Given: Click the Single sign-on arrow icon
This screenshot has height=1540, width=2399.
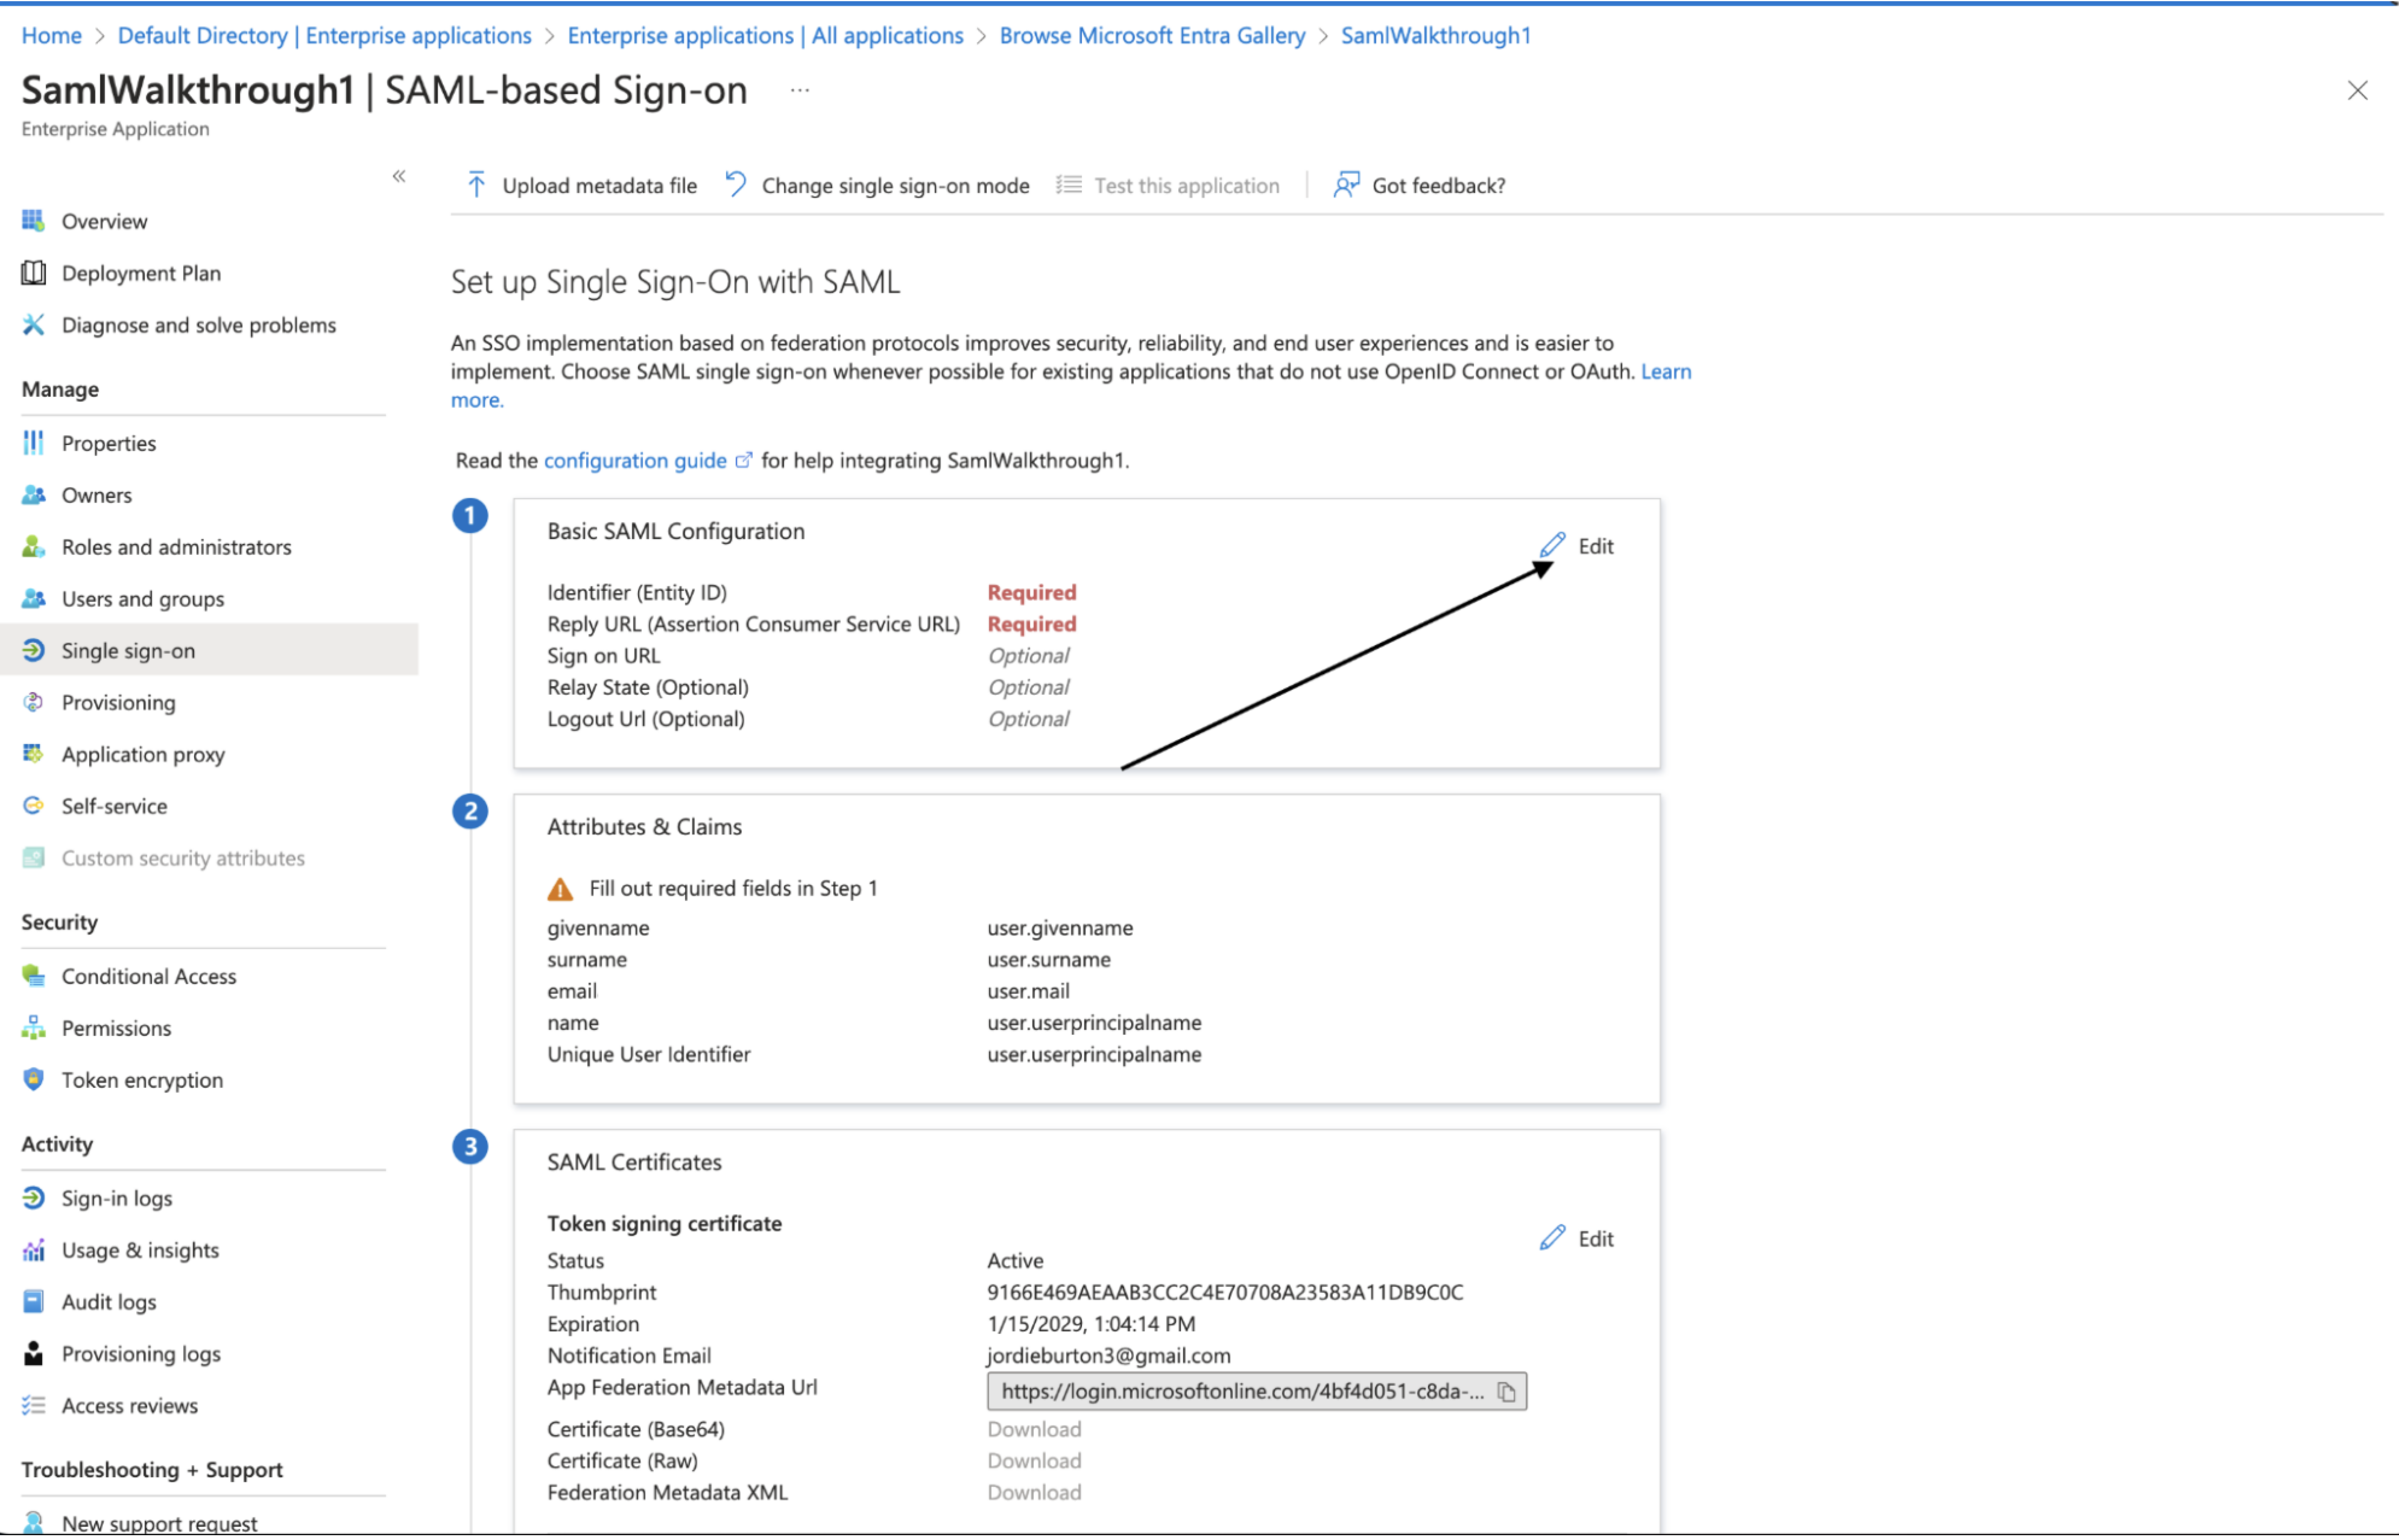Looking at the screenshot, I should click(x=33, y=650).
